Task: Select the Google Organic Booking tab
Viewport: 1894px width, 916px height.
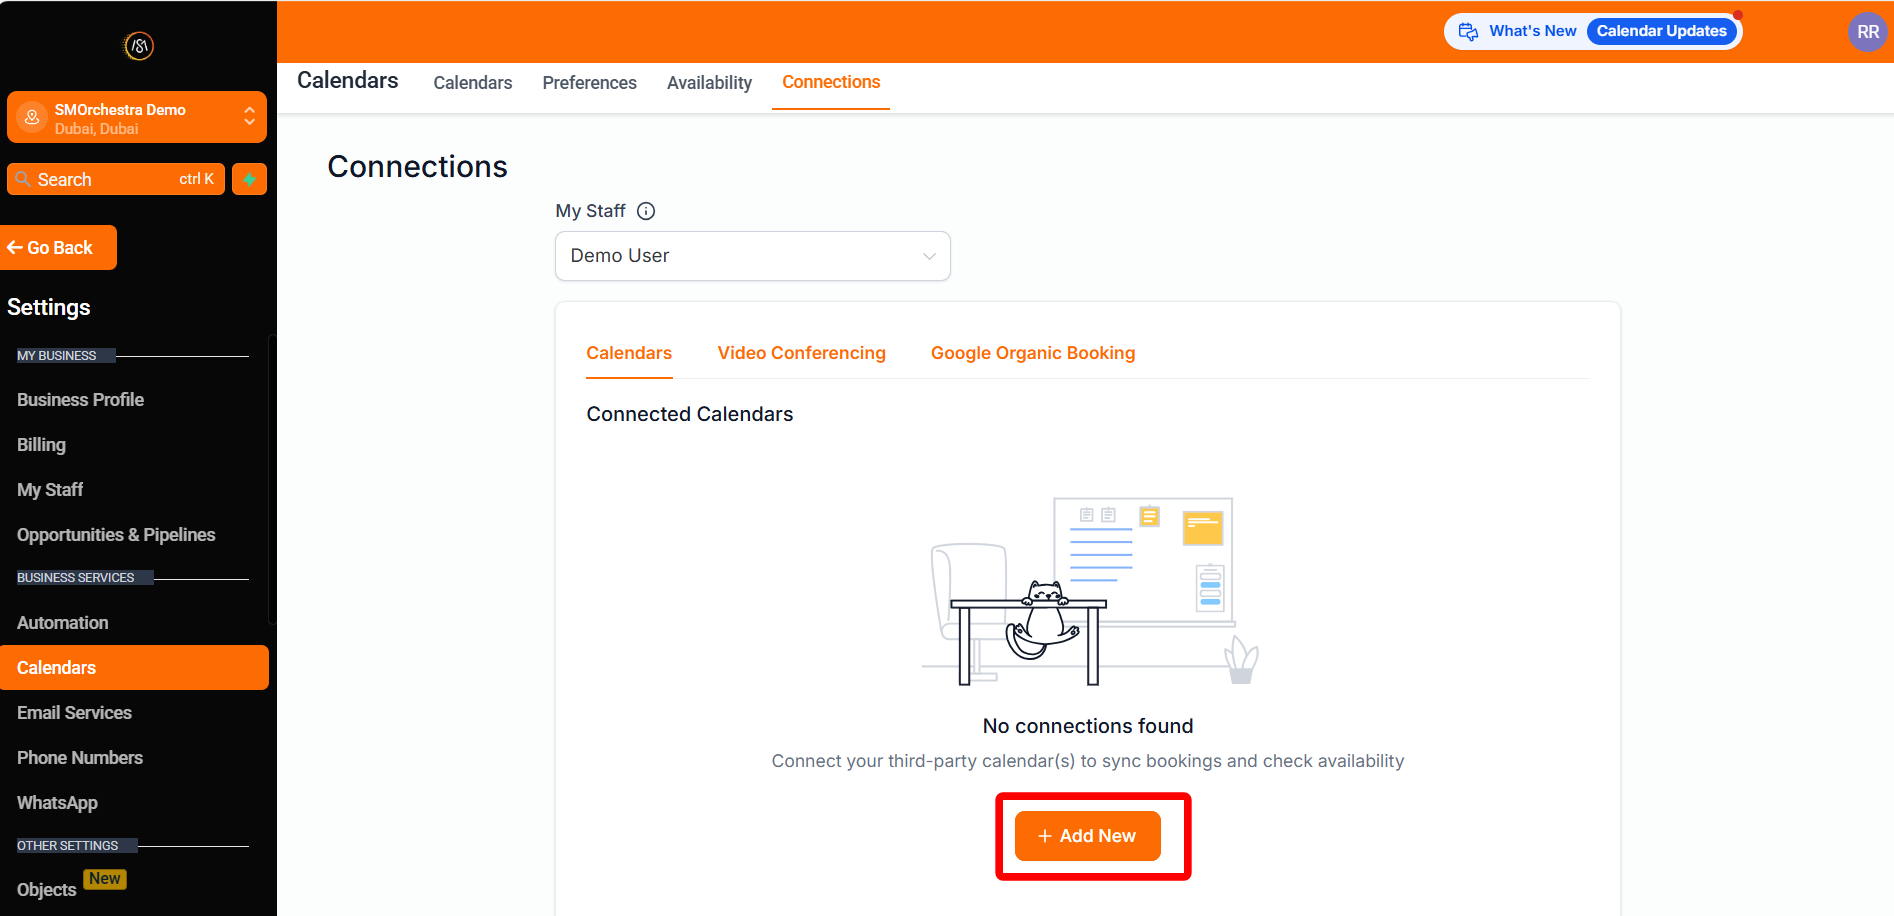Action: coord(1032,353)
